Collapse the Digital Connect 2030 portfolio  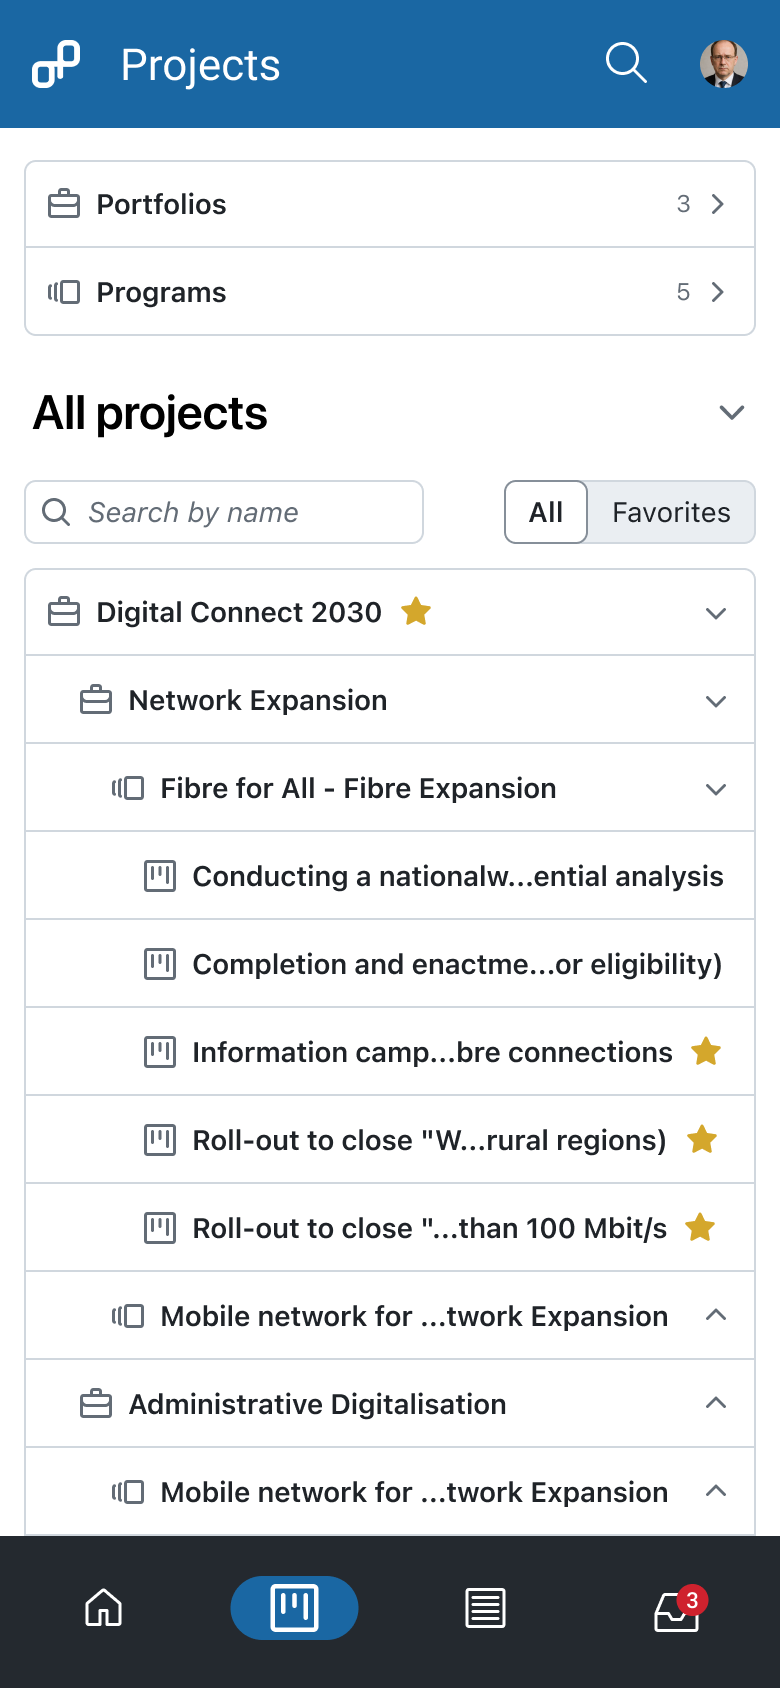(715, 612)
